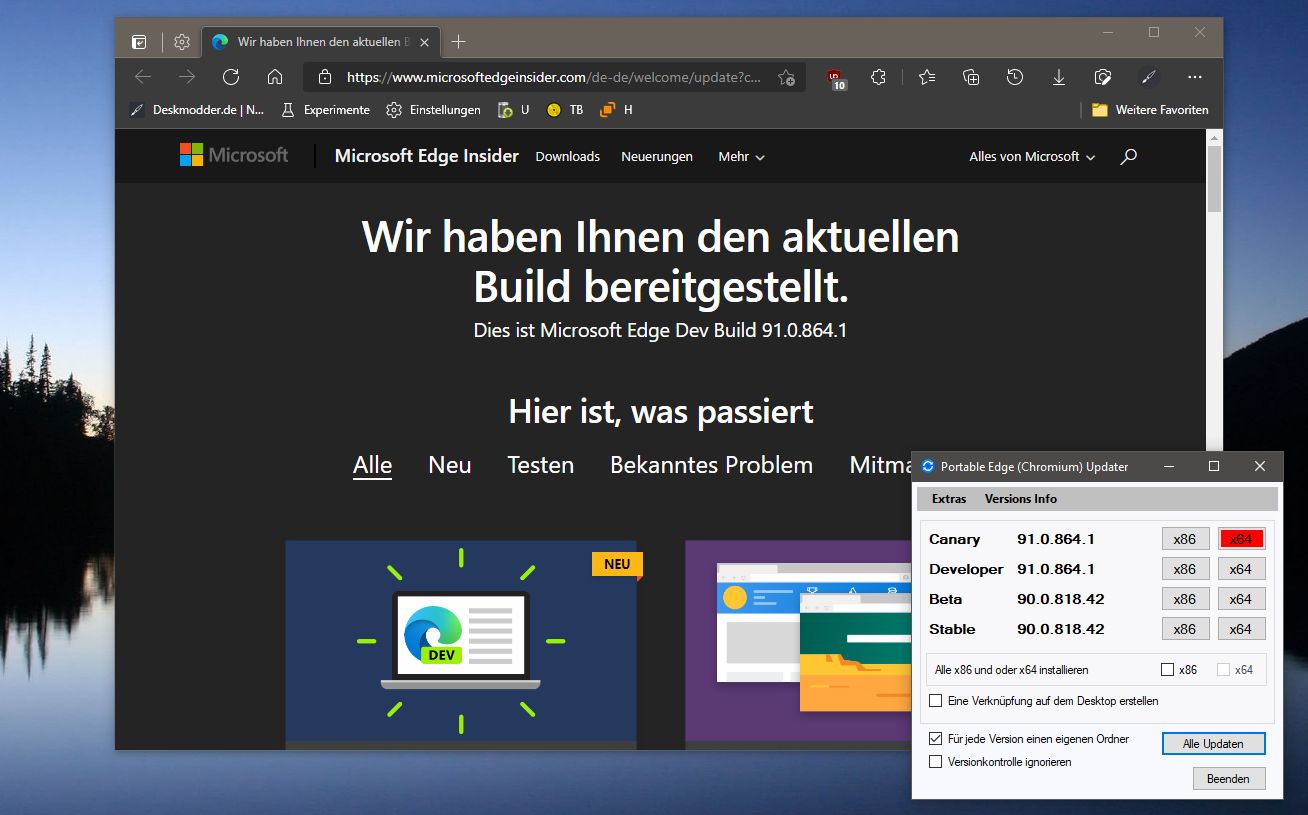Check the 'Alle x64' install checkbox
Viewport: 1308px width, 815px height.
pyautogui.click(x=1223, y=670)
